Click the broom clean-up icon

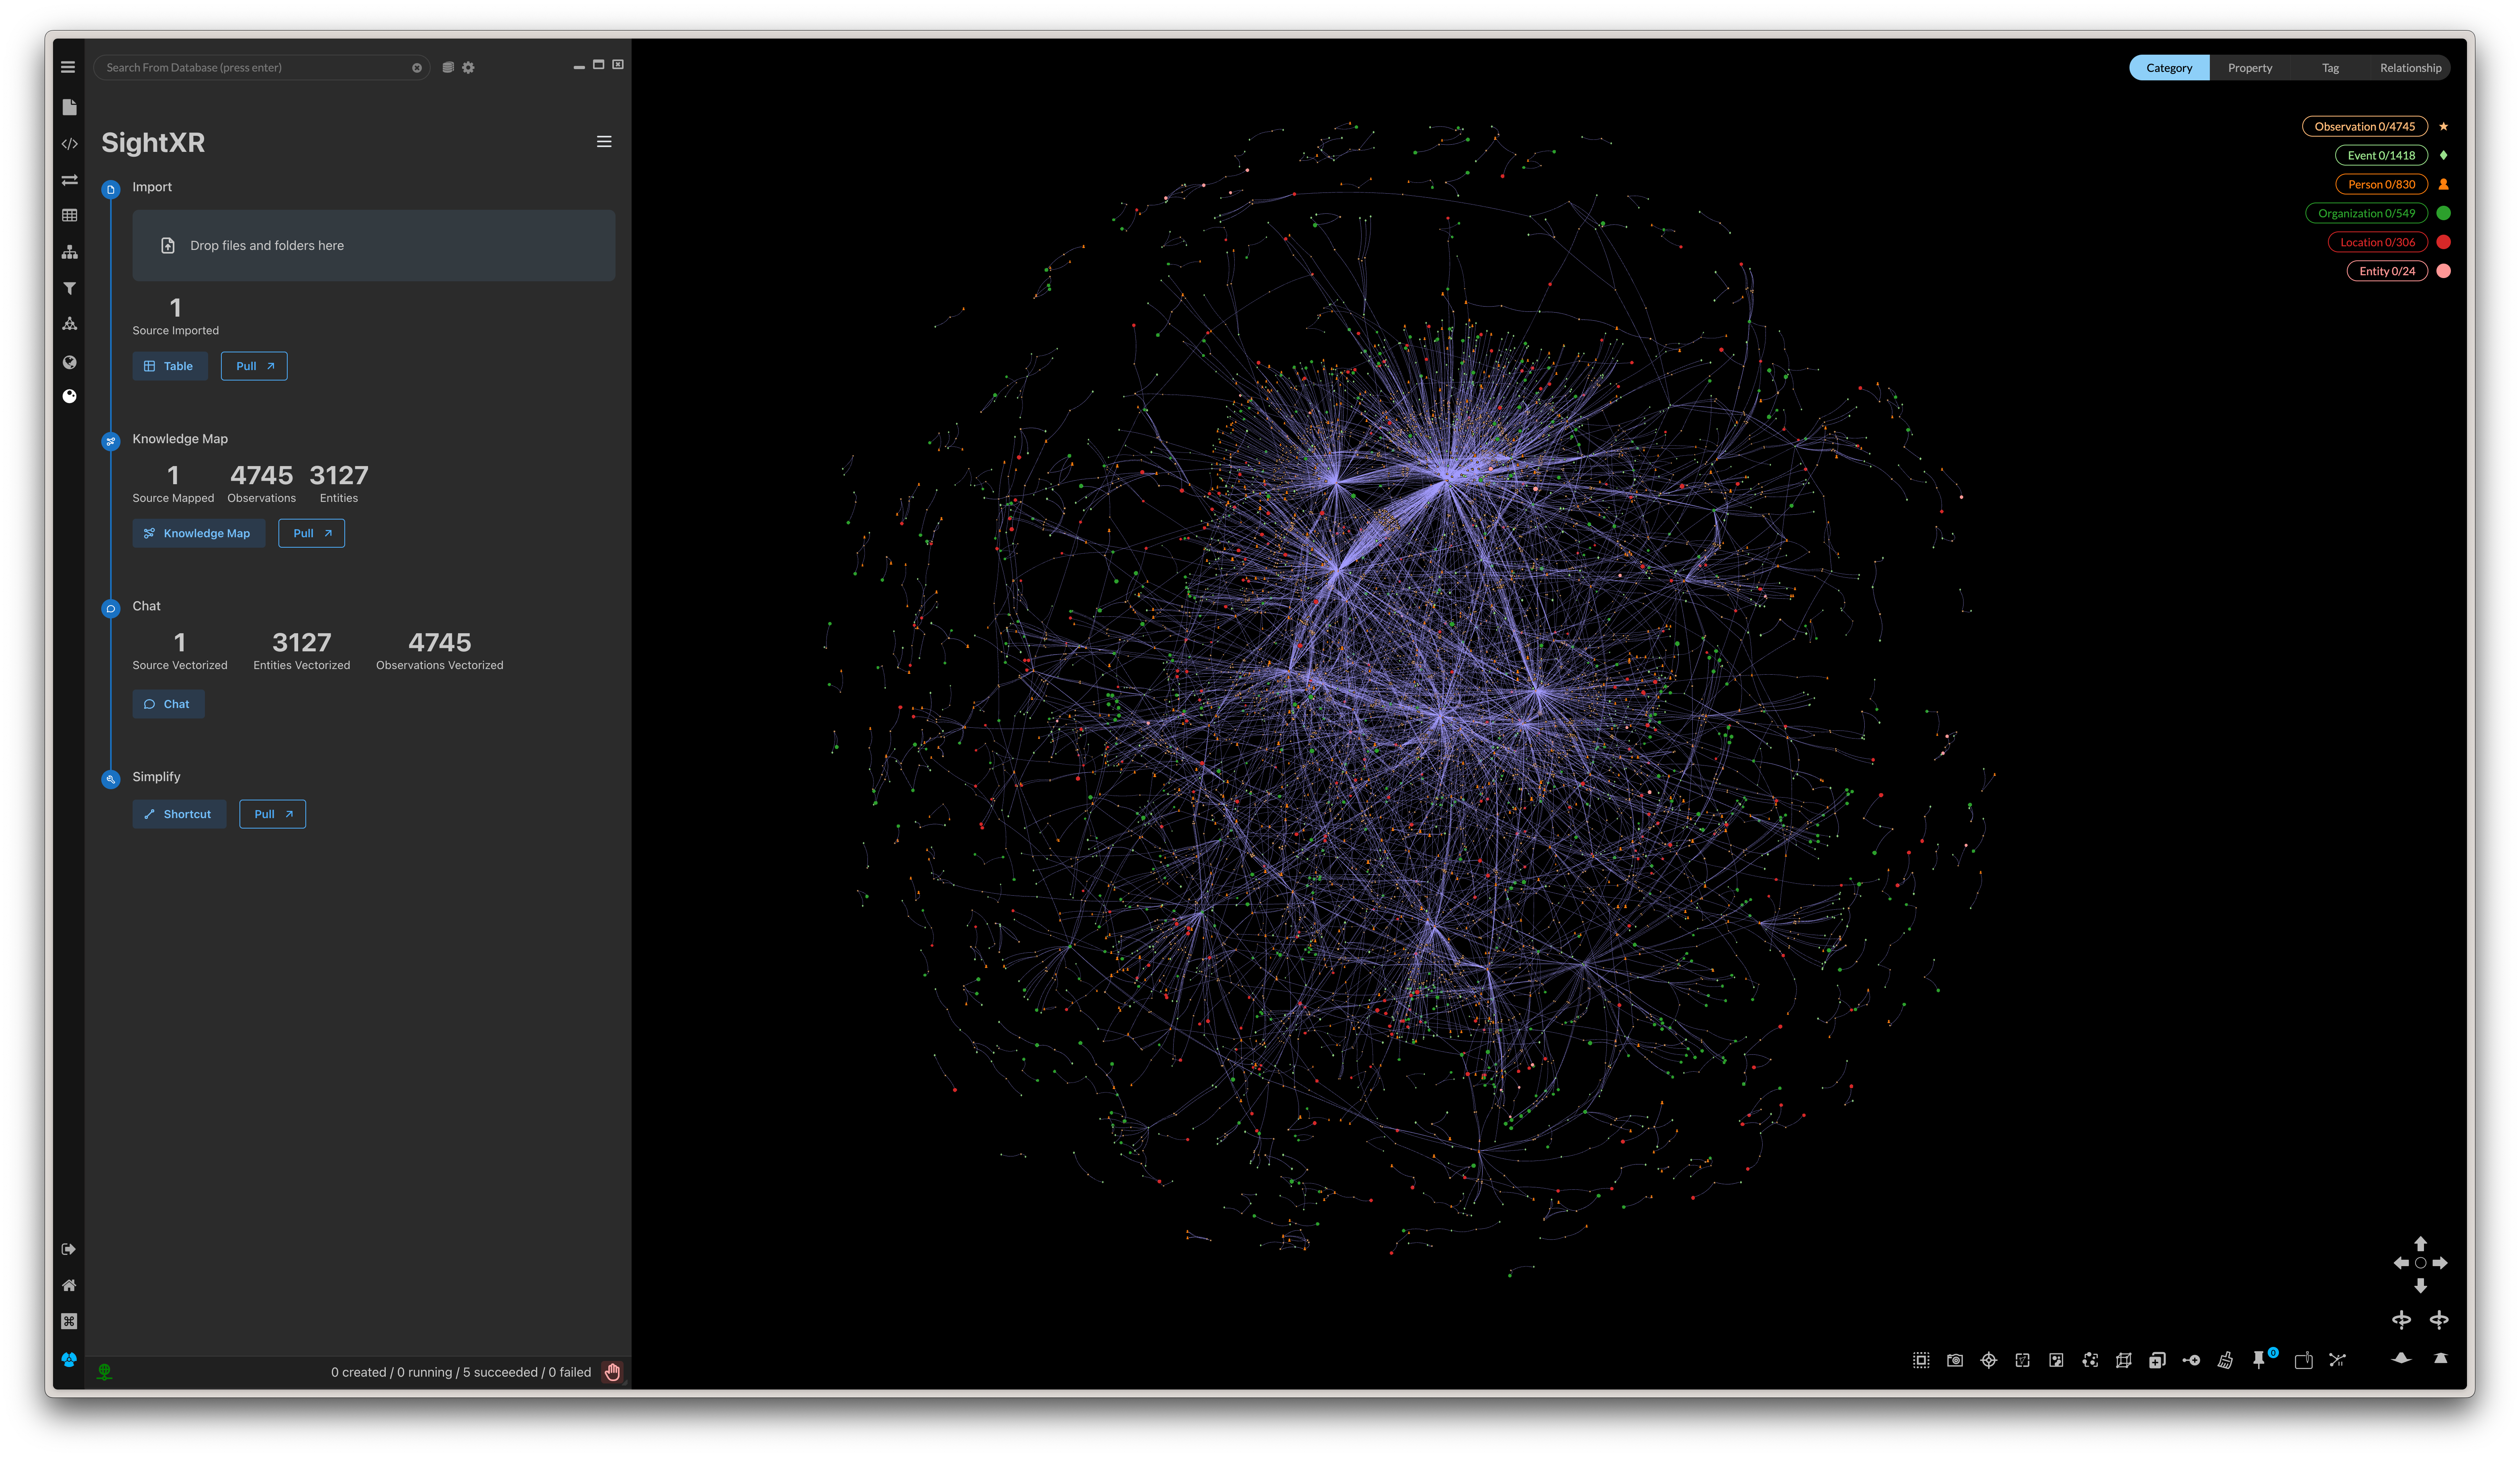point(2225,1360)
